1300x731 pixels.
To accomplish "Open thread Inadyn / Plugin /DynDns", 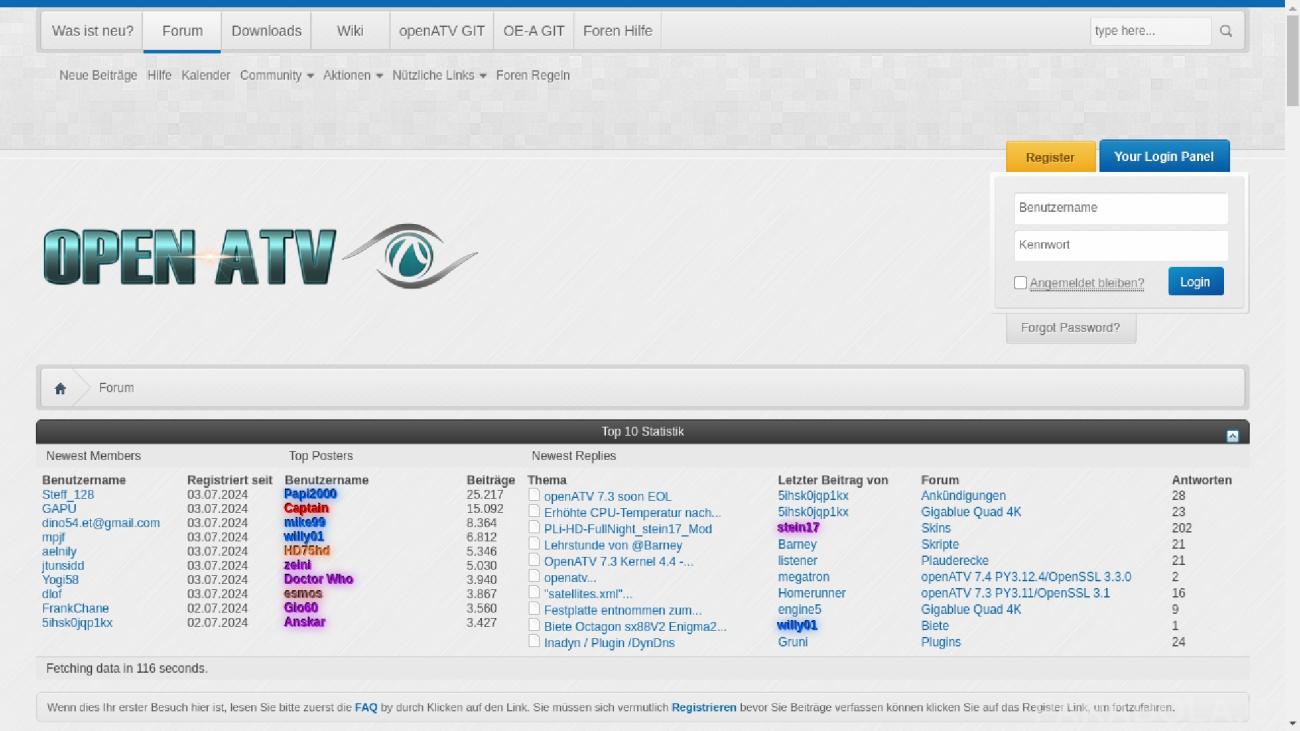I will [x=609, y=643].
